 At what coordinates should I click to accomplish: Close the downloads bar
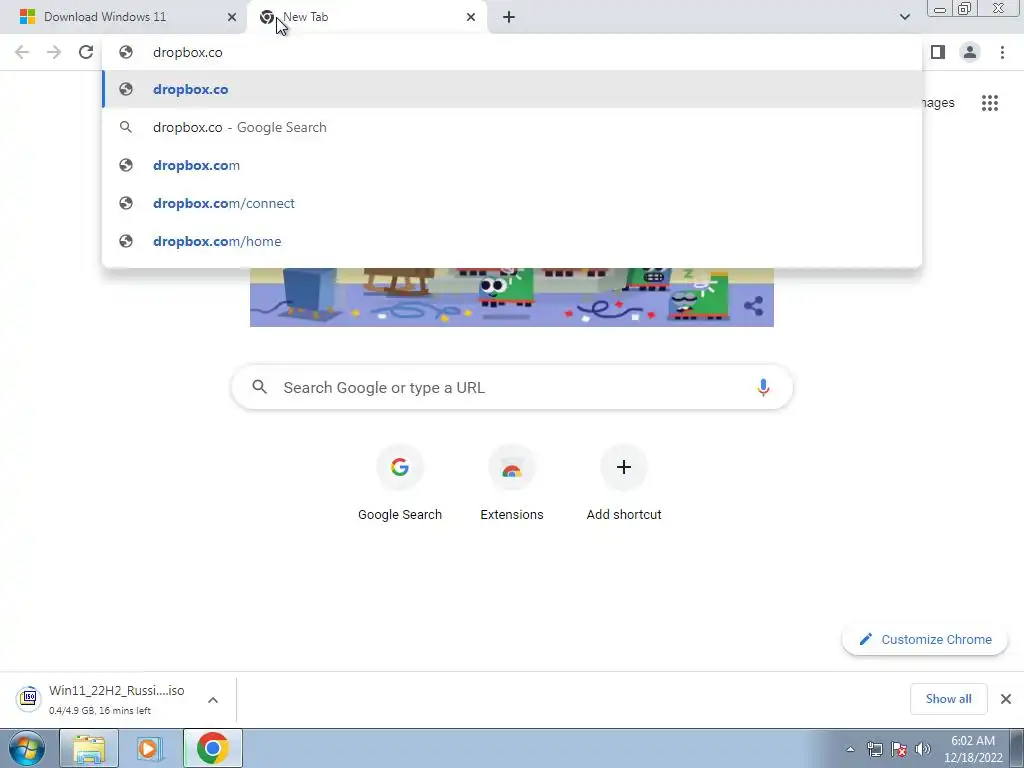(1006, 699)
